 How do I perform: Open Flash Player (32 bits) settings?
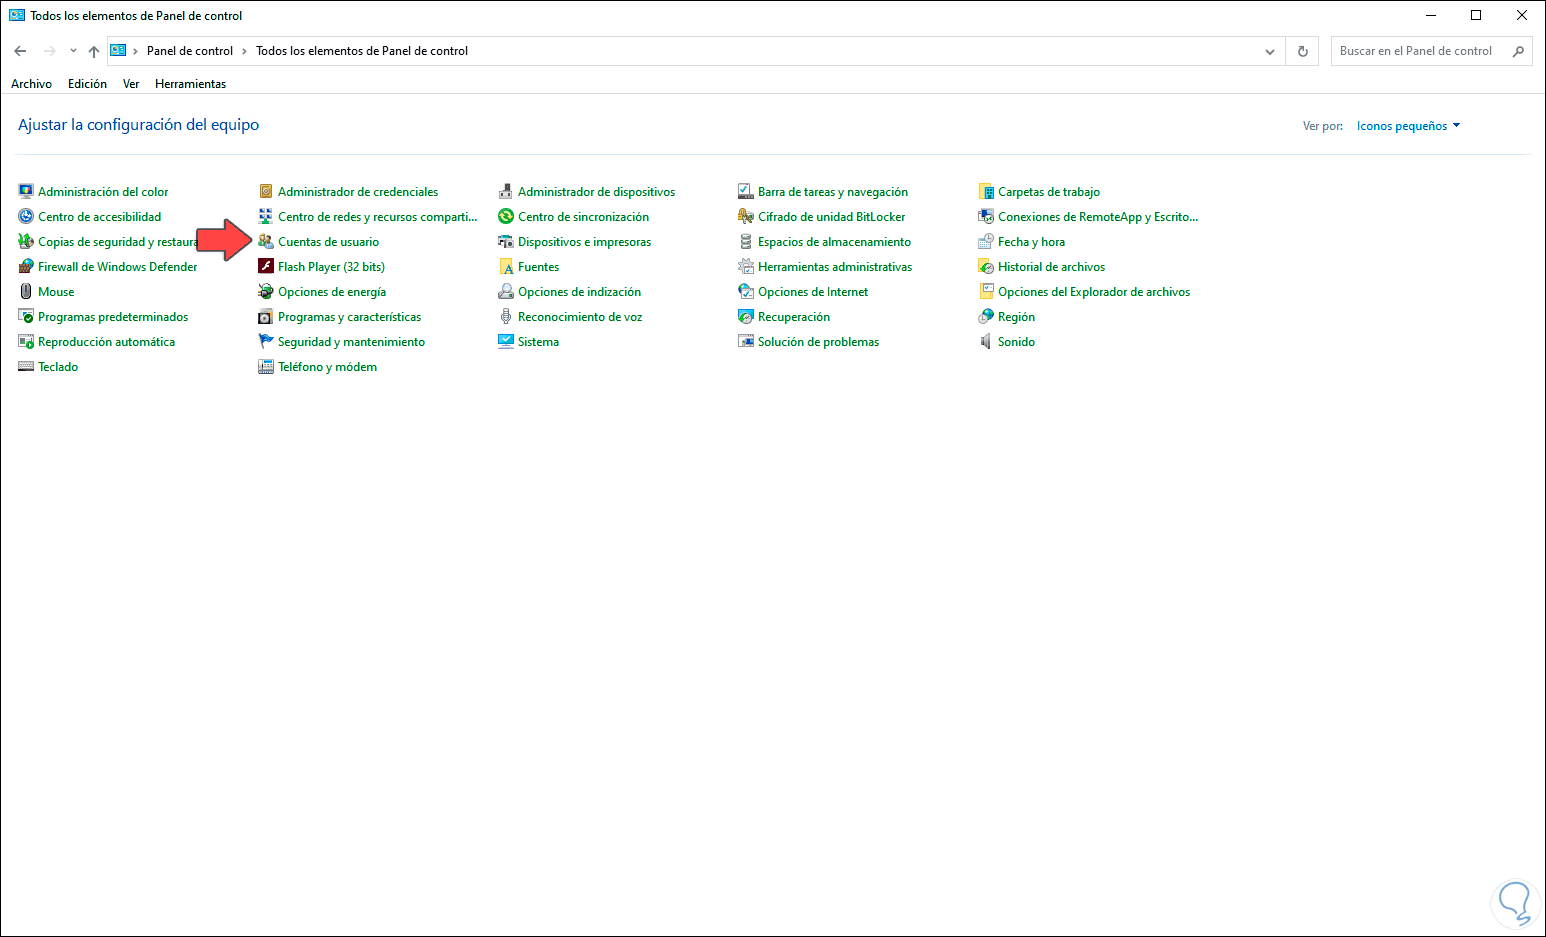pyautogui.click(x=330, y=266)
